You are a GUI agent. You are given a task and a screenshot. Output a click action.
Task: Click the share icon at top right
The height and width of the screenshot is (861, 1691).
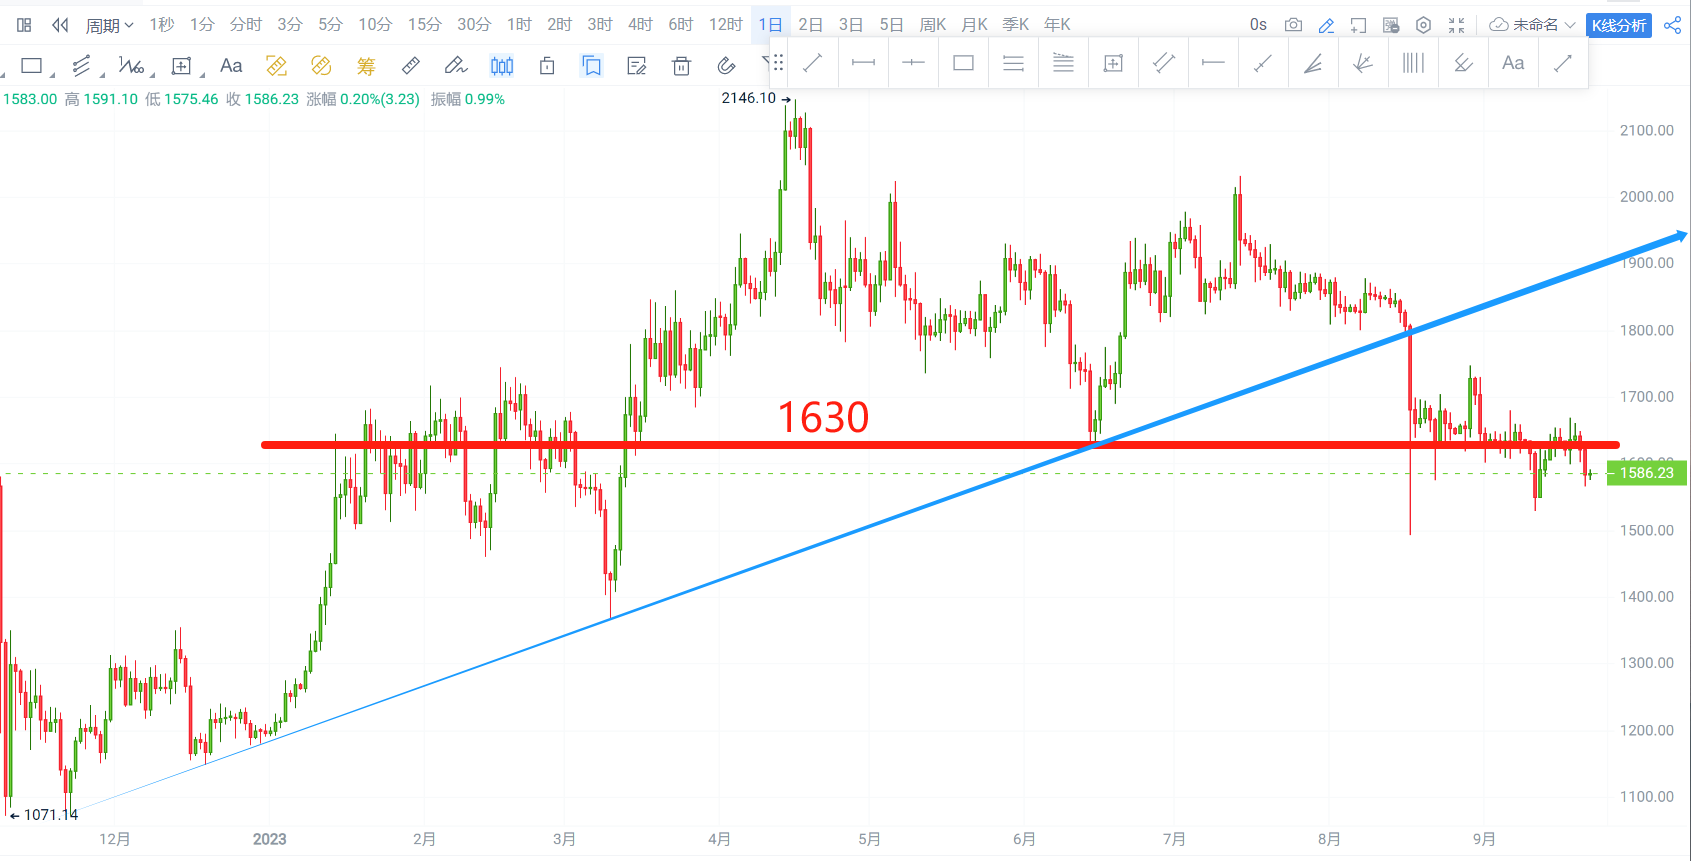pos(1672,25)
